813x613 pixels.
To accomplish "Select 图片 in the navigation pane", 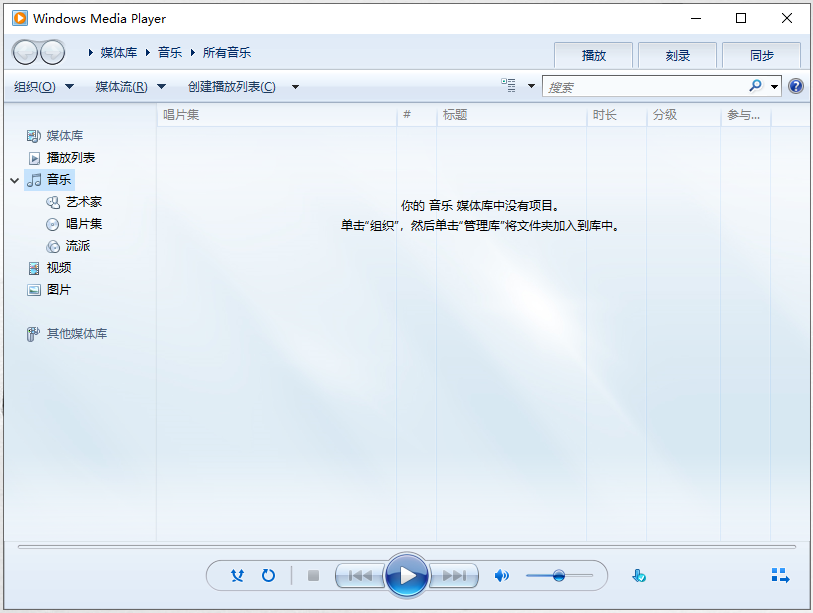I will tap(59, 290).
